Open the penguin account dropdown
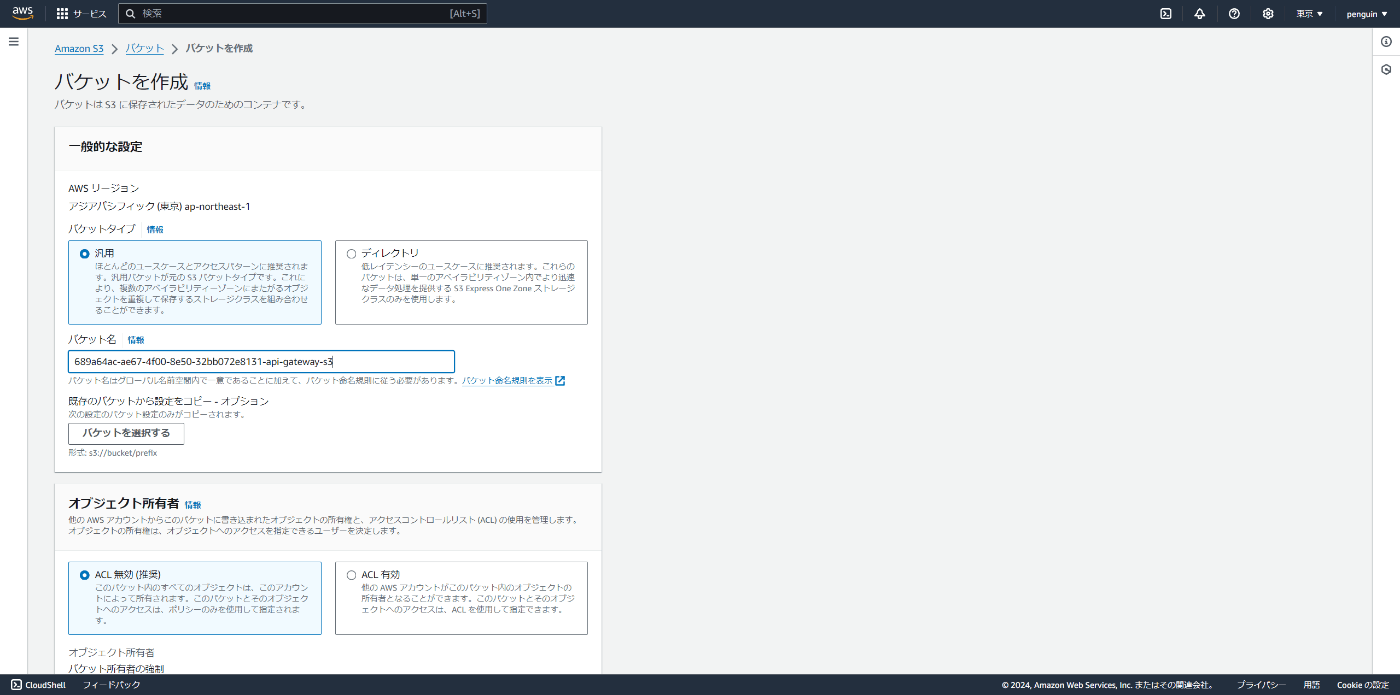Screen dimensions: 1400x695 (1367, 14)
